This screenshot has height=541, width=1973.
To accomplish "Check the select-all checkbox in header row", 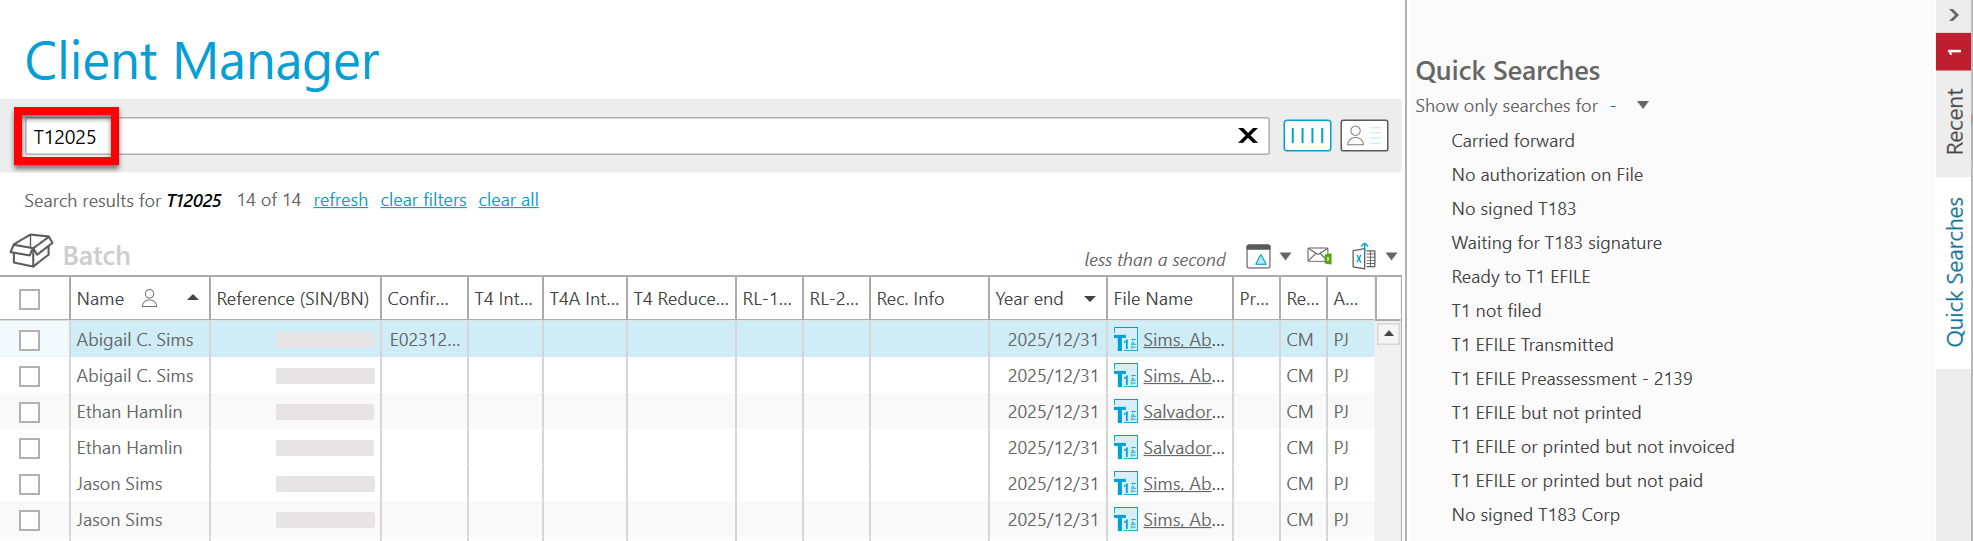I will (x=30, y=299).
